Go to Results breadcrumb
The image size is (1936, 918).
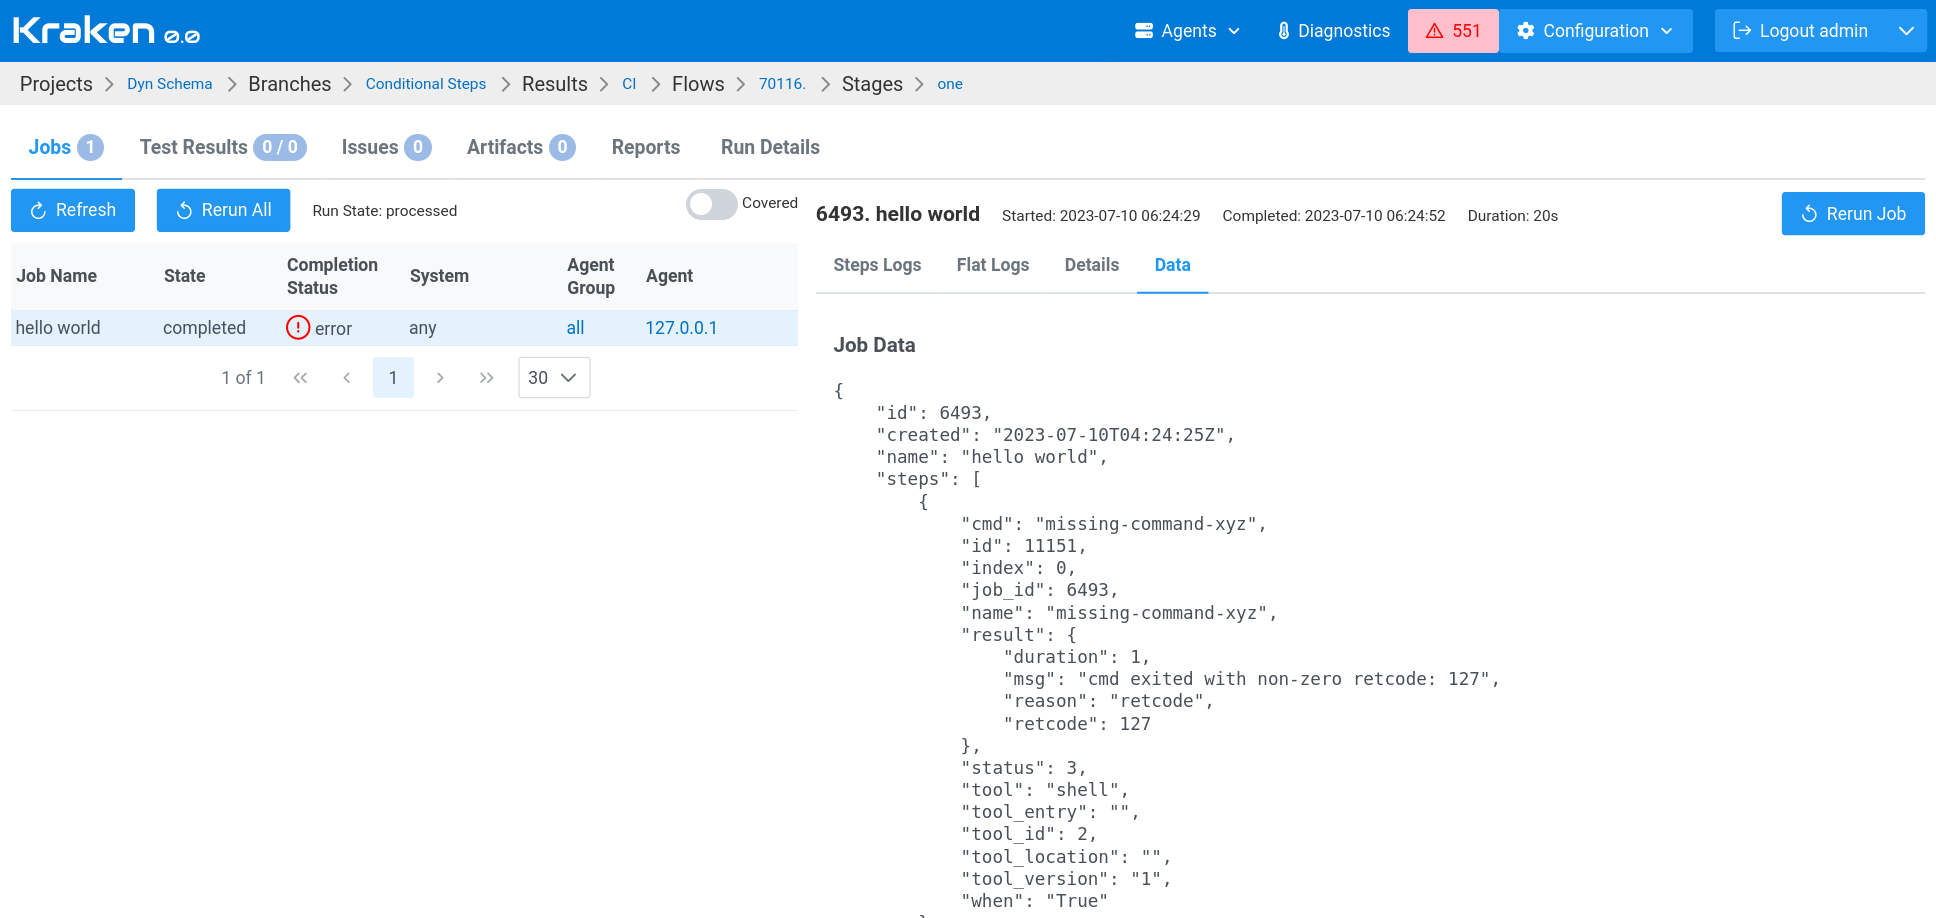(555, 84)
